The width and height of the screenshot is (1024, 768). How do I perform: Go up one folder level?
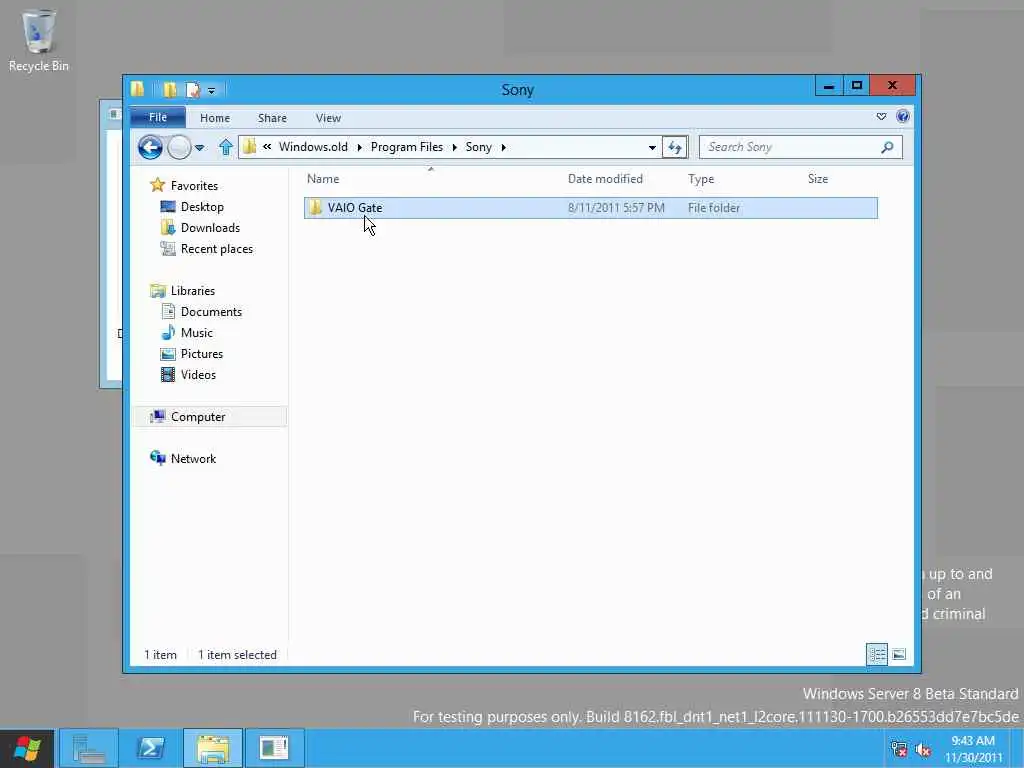[x=225, y=147]
